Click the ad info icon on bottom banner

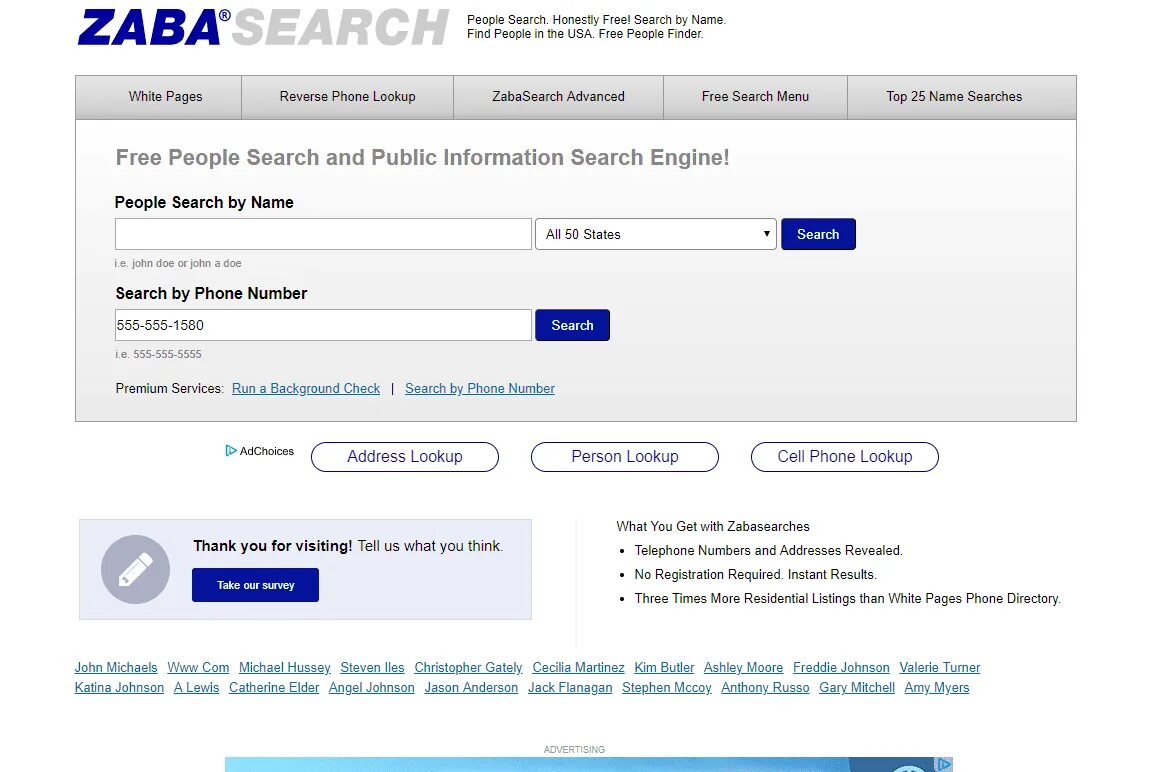tap(944, 764)
